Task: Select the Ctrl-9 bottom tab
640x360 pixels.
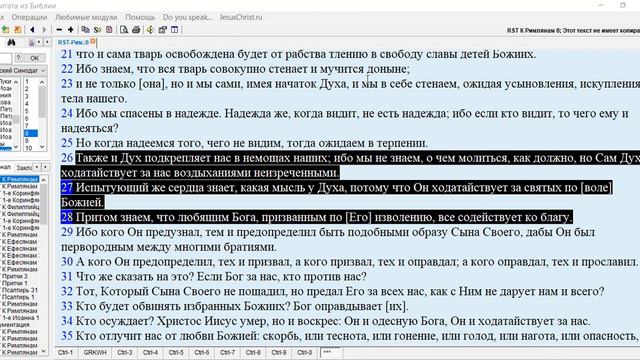Action: point(279,352)
